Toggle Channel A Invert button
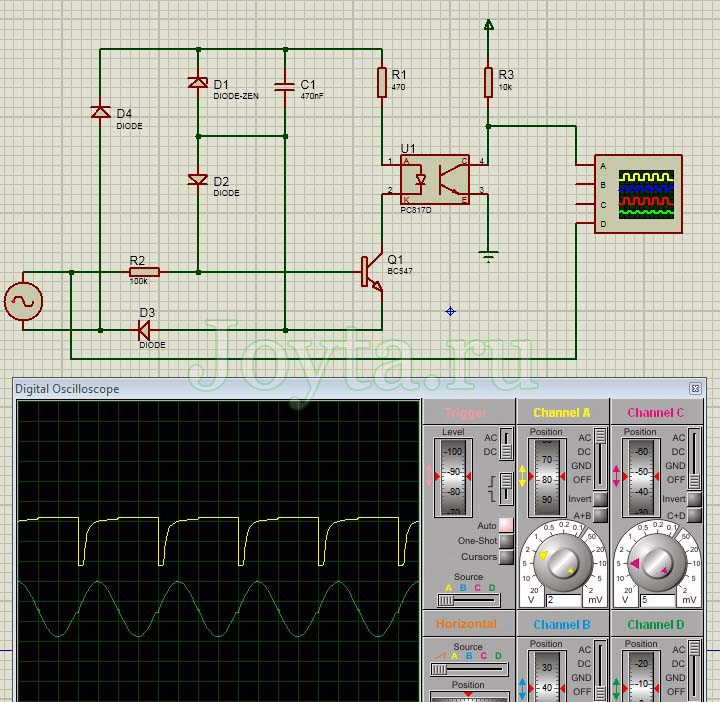The width and height of the screenshot is (720, 702). click(x=600, y=499)
